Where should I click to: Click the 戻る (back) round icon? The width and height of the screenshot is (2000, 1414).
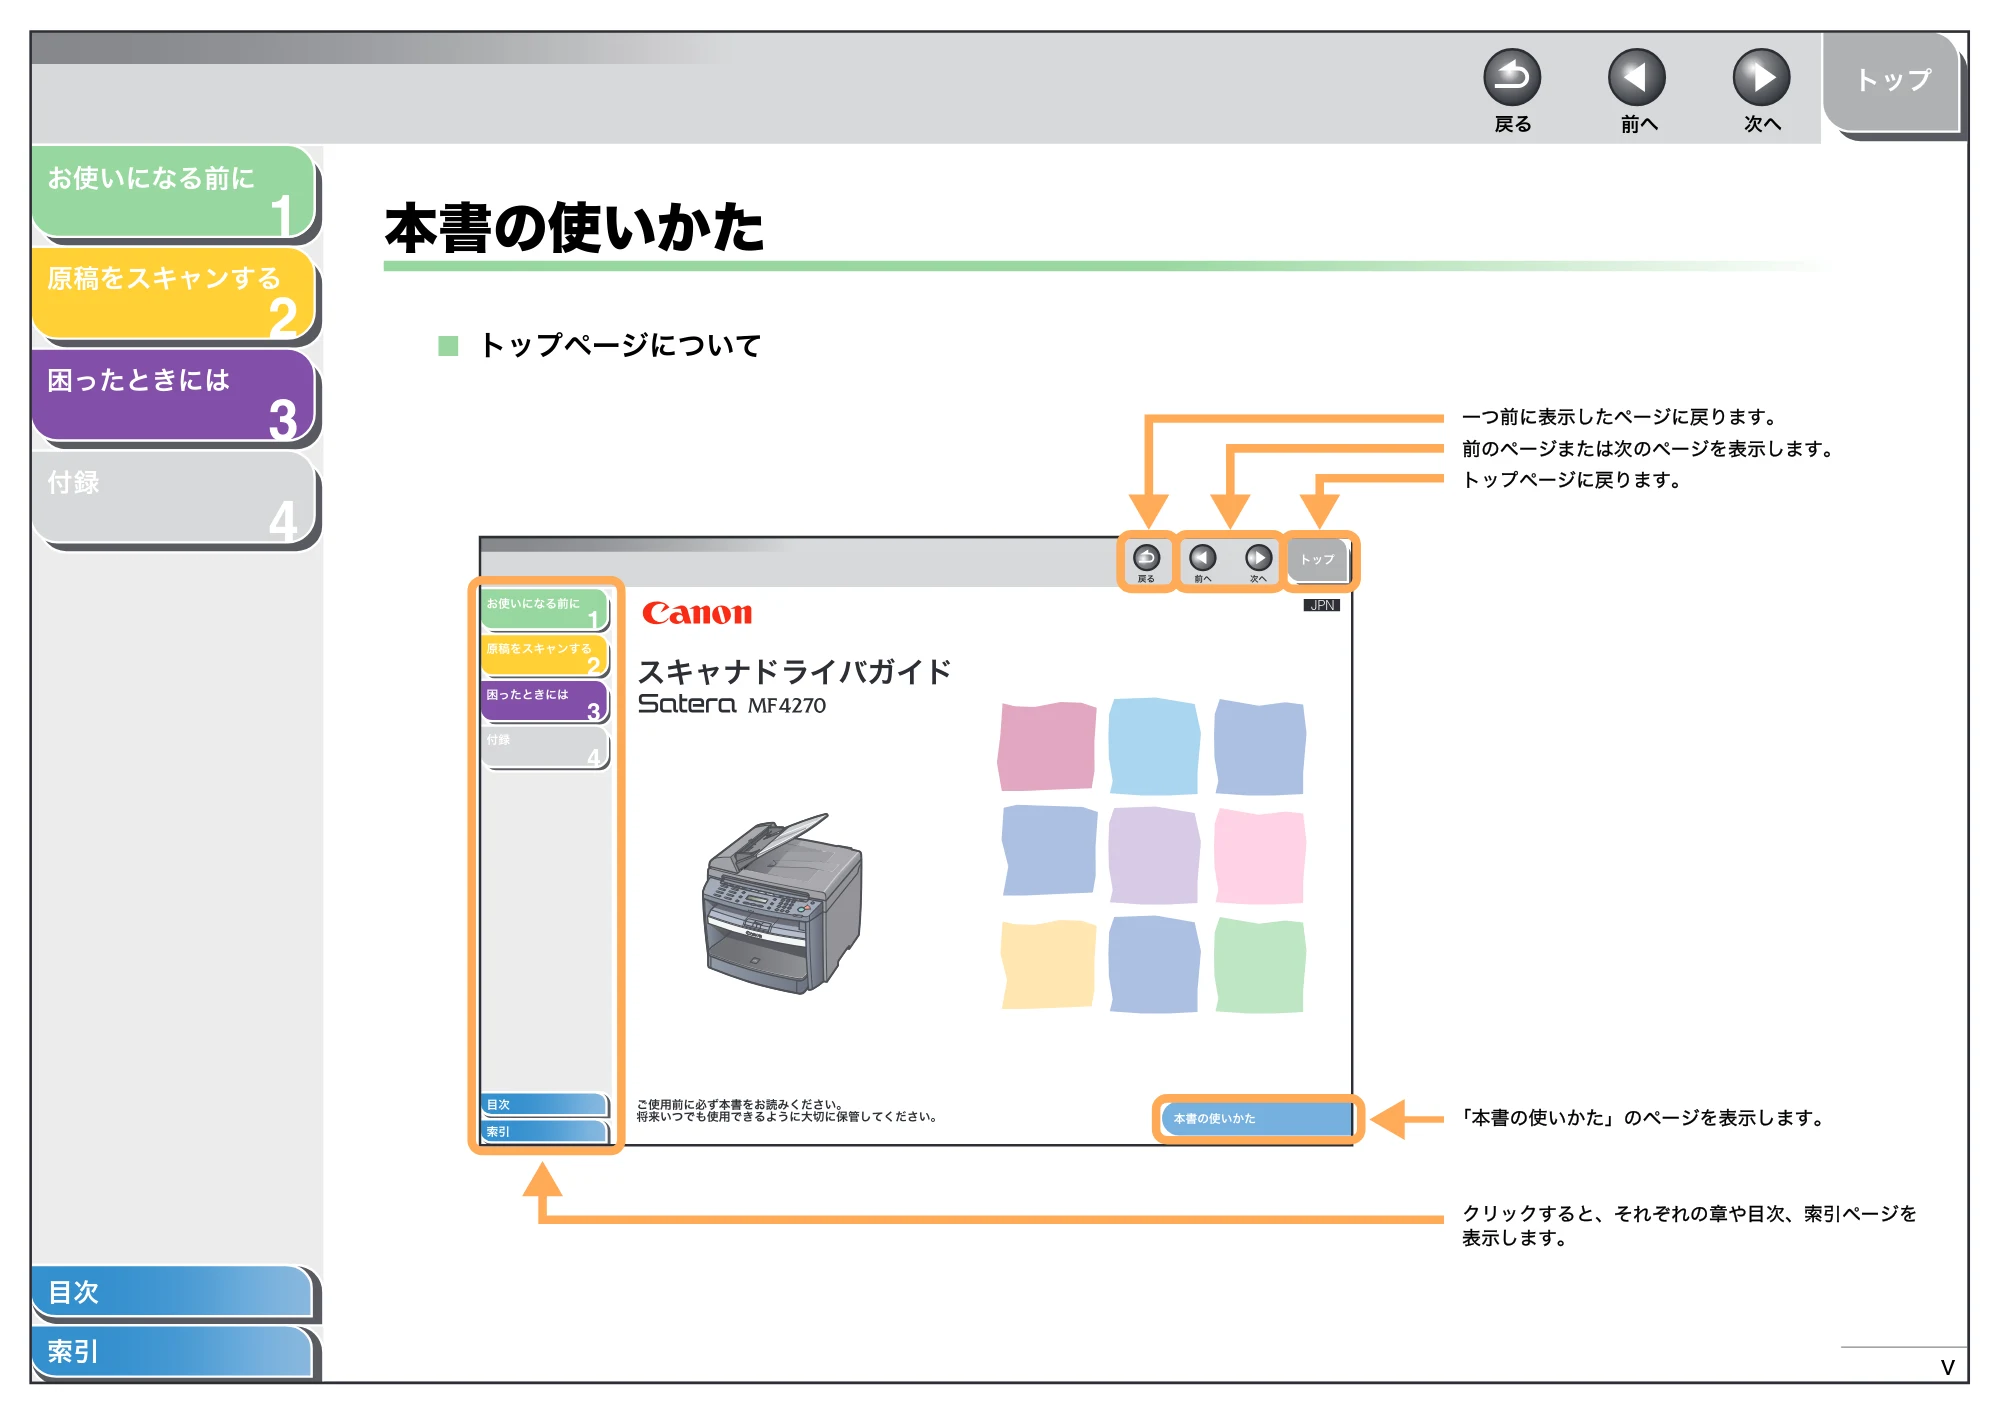(1511, 77)
